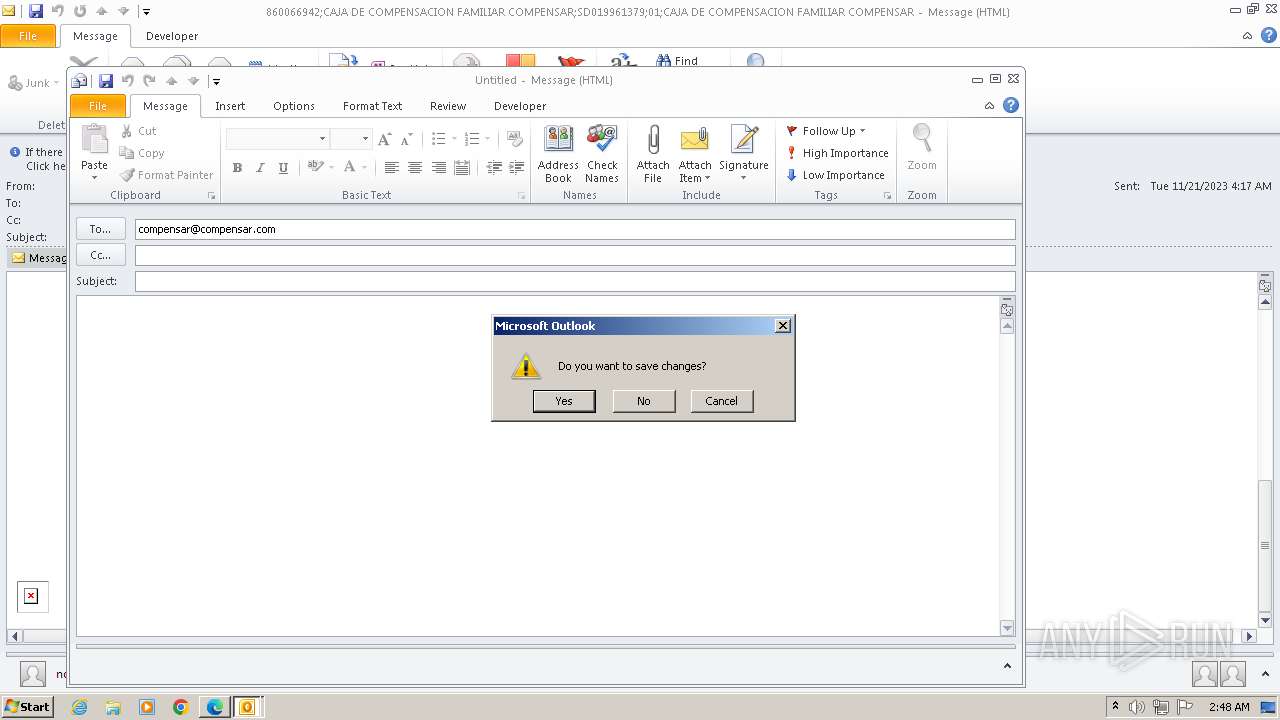The height and width of the screenshot is (720, 1280).
Task: Open the To... address picker
Action: coord(100,229)
